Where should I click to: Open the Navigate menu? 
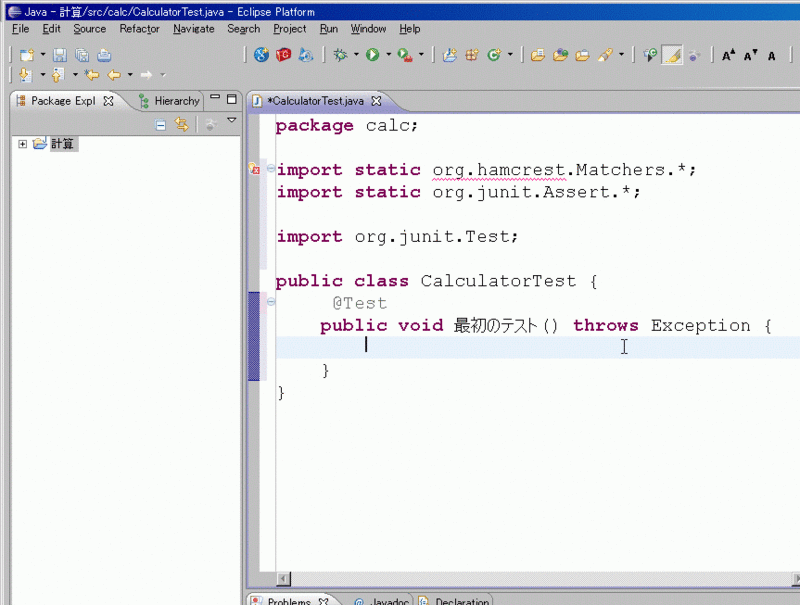193,29
